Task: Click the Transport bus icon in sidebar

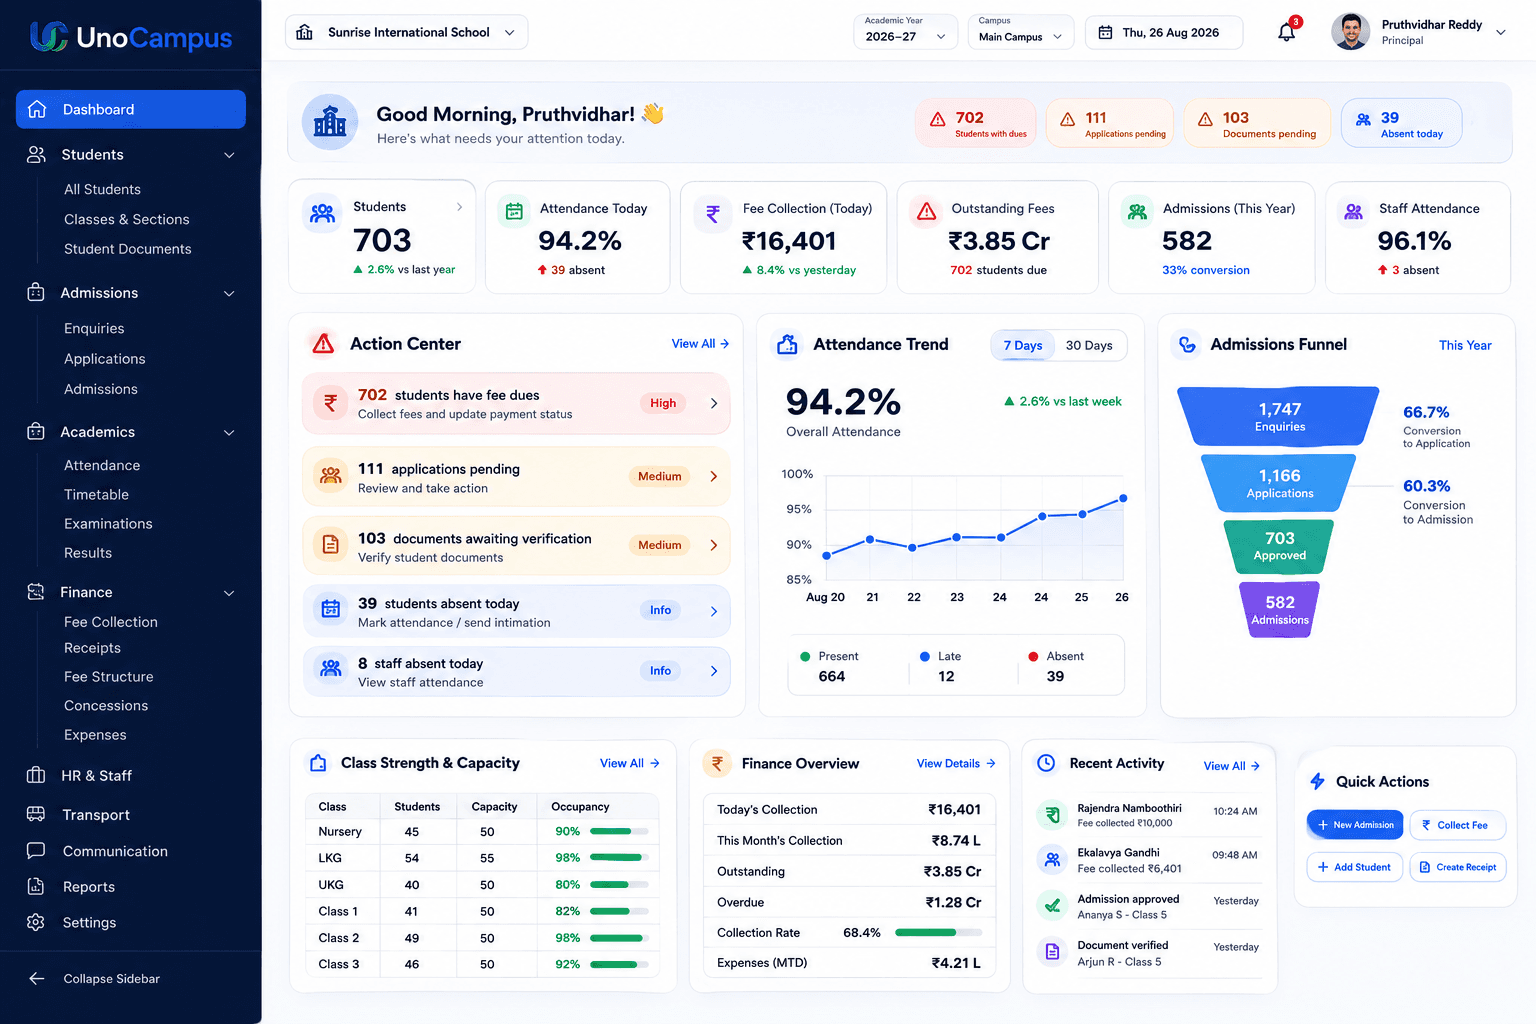Action: 36,814
